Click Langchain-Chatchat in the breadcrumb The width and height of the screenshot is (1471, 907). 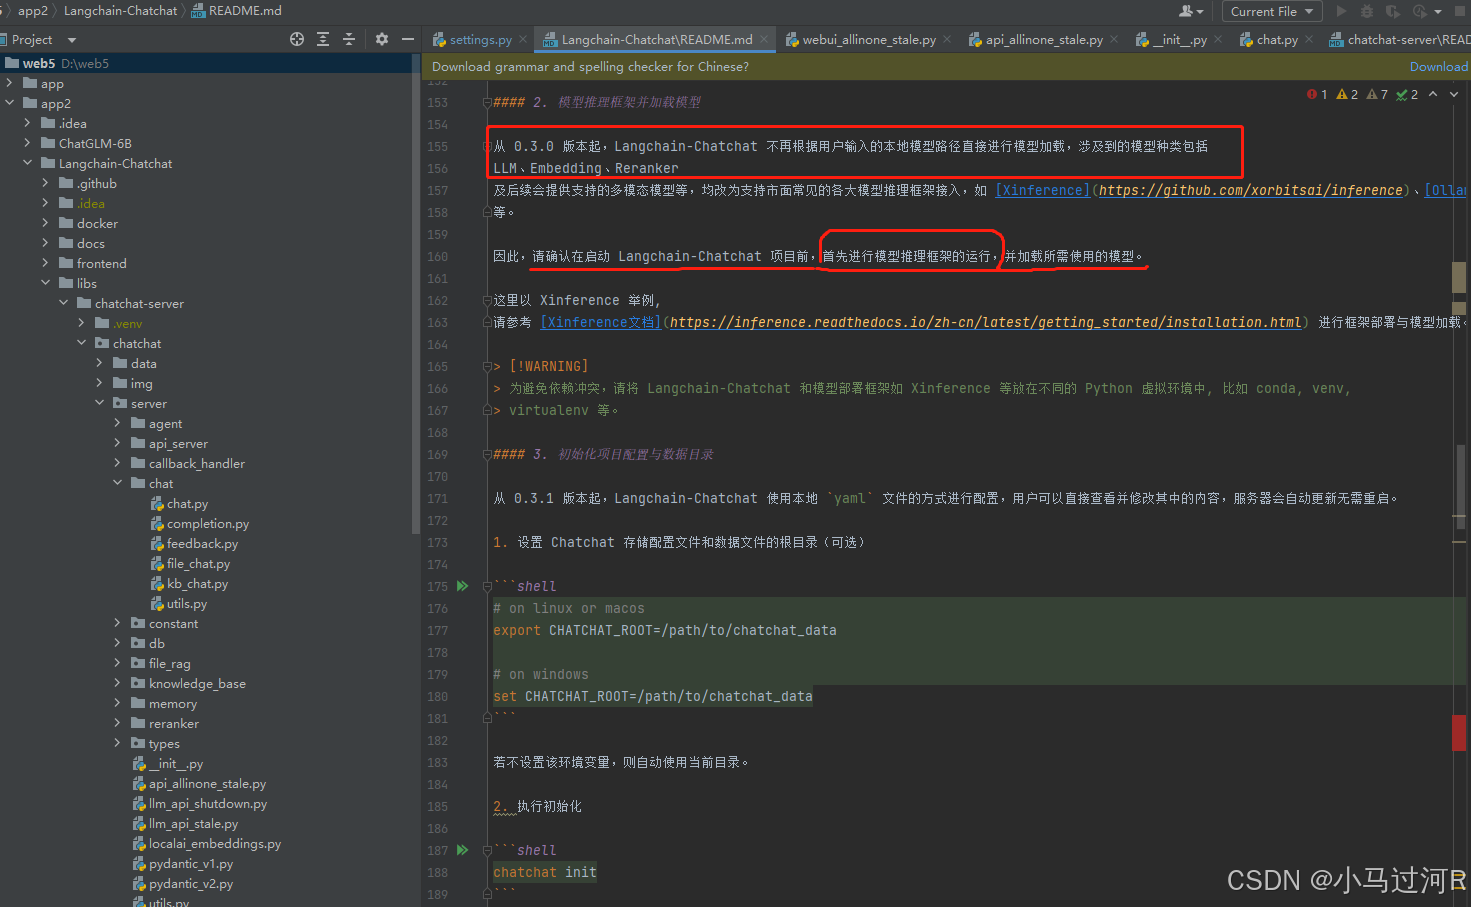[x=120, y=11]
